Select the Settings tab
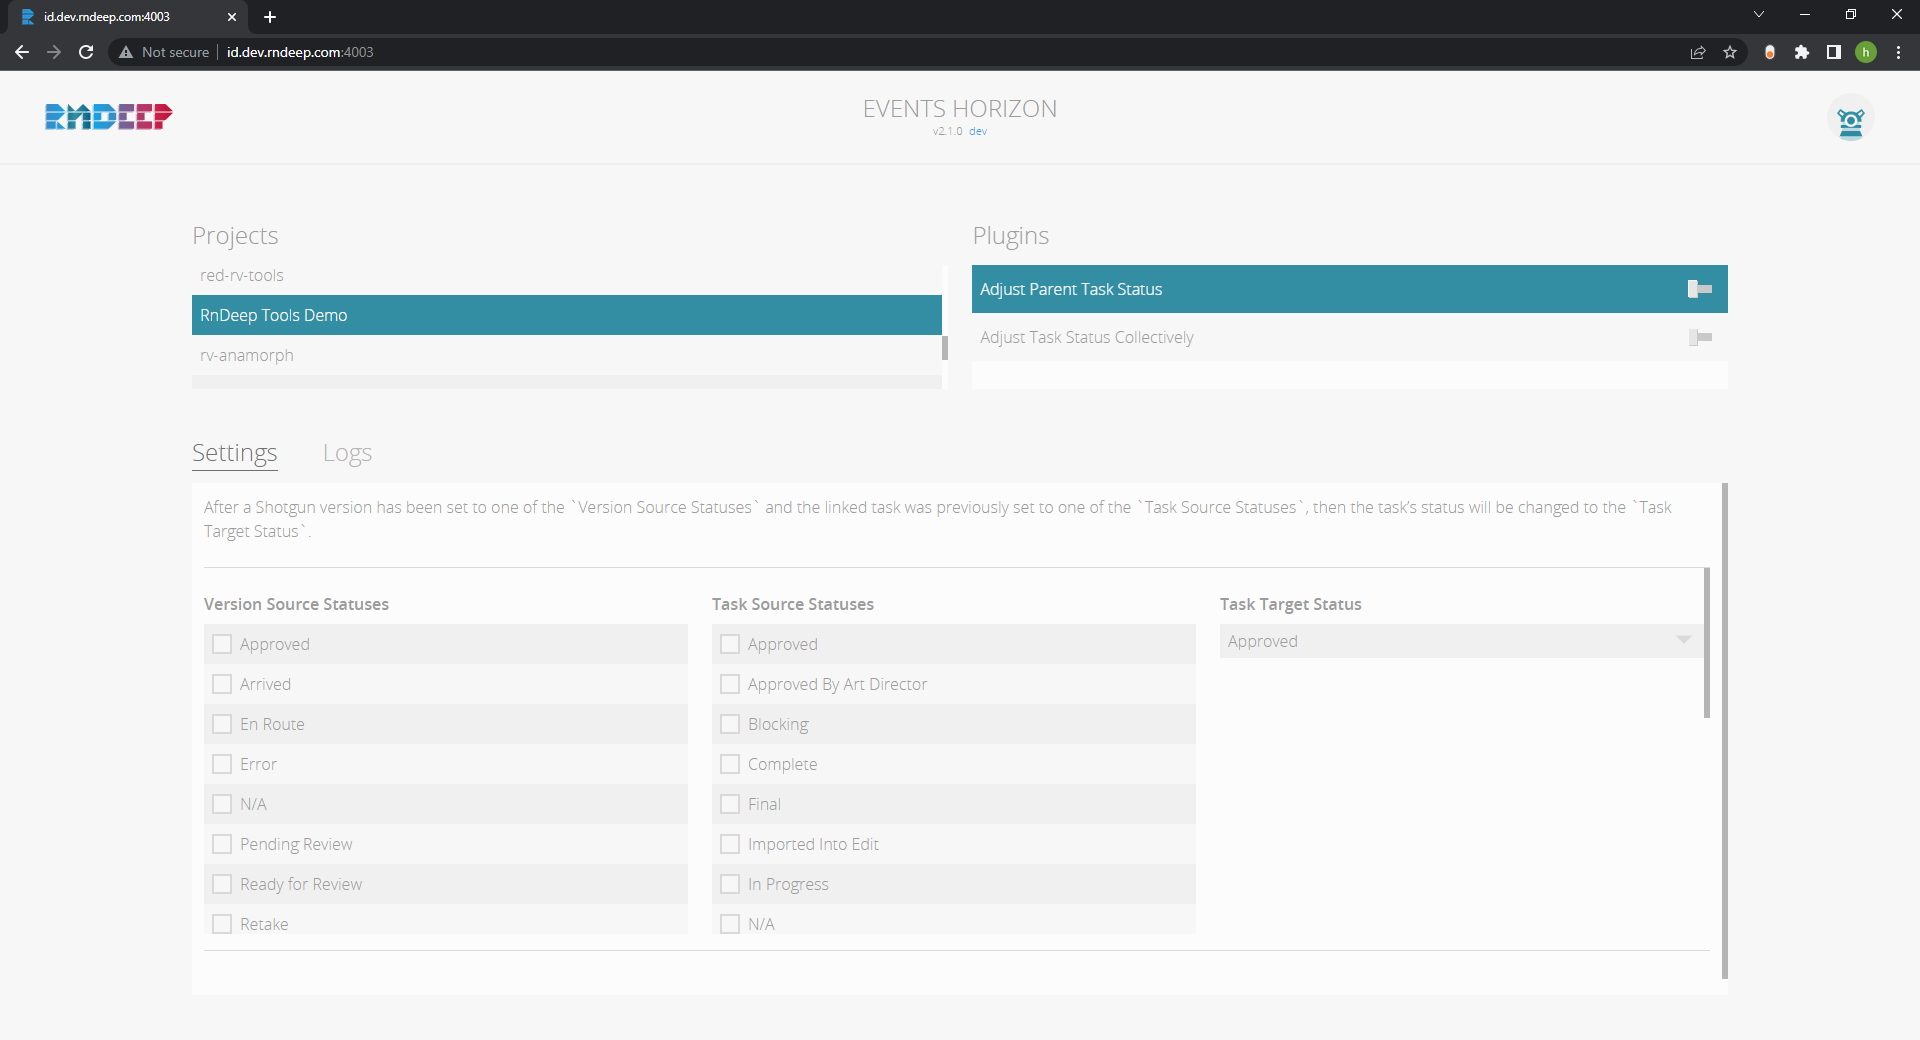1920x1040 pixels. (234, 453)
